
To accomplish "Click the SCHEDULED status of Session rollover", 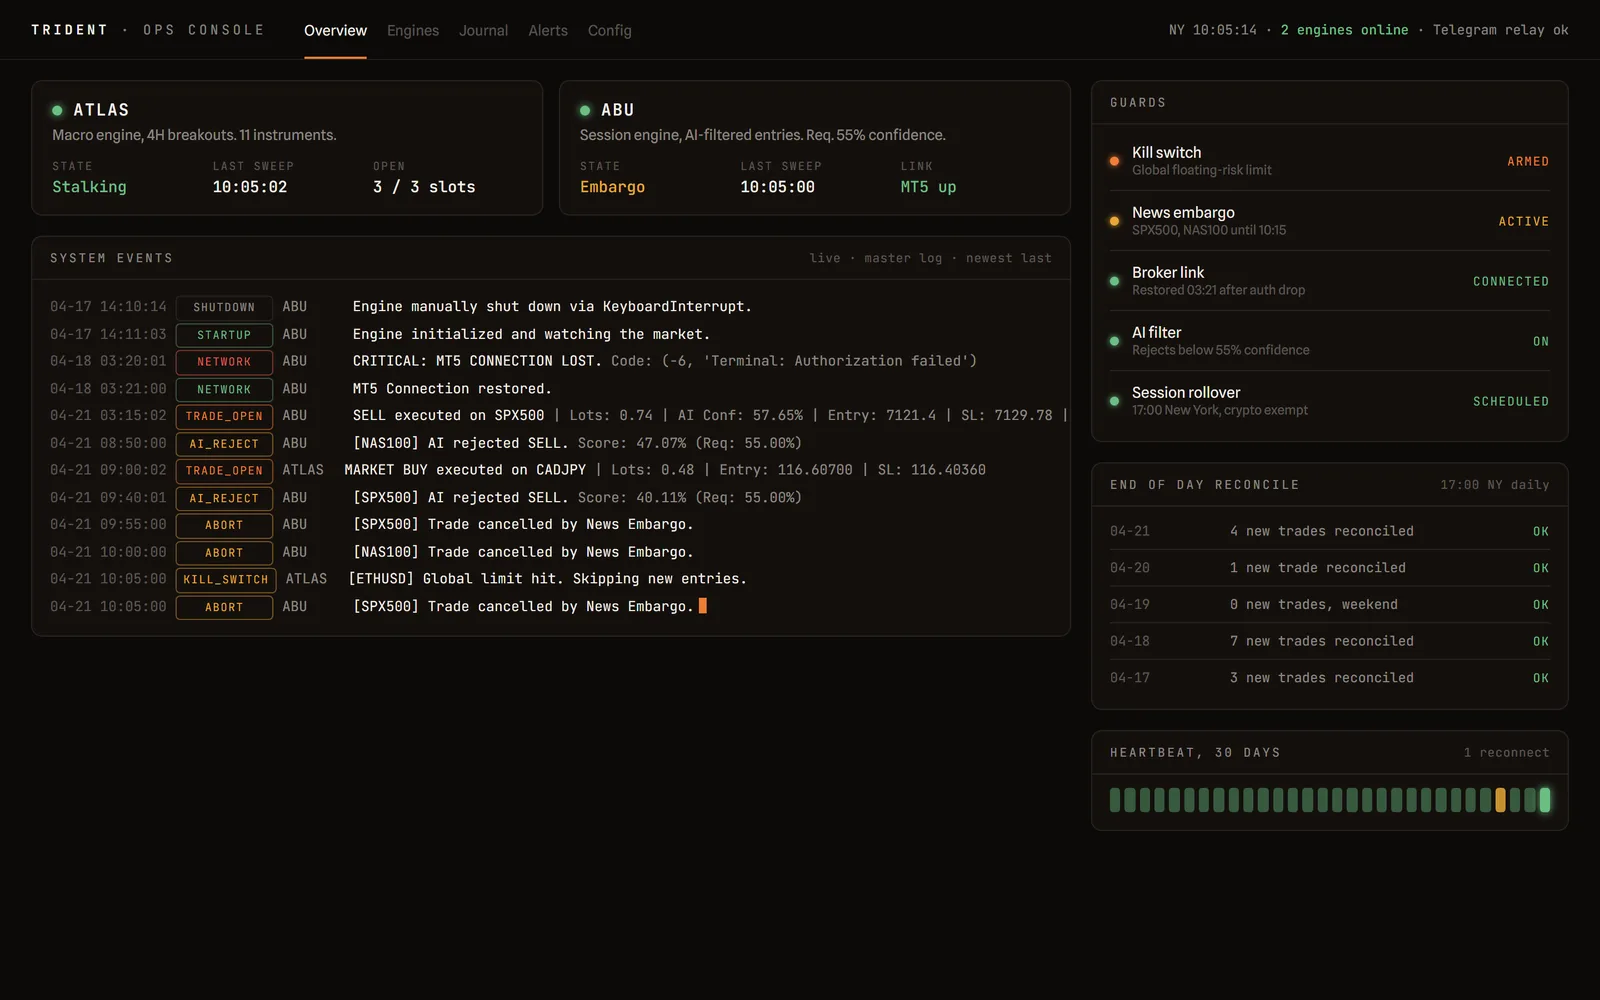I will click(x=1511, y=401).
